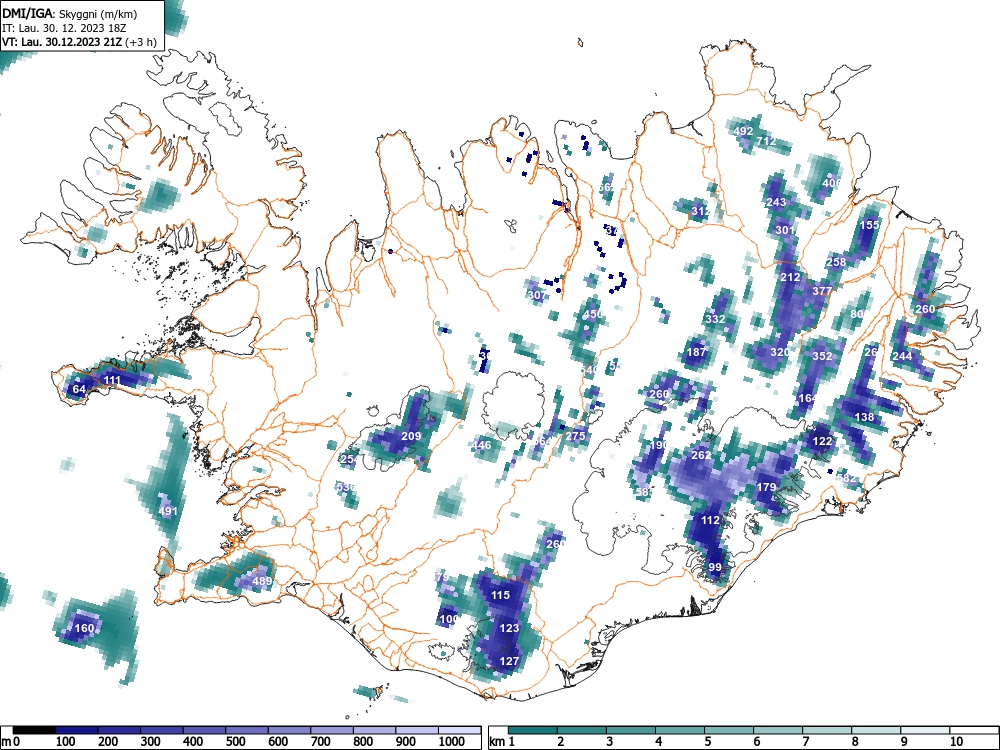The width and height of the screenshot is (1000, 750).
Task: Click the dark blue 100–200 m legend swatch
Action: point(77,730)
